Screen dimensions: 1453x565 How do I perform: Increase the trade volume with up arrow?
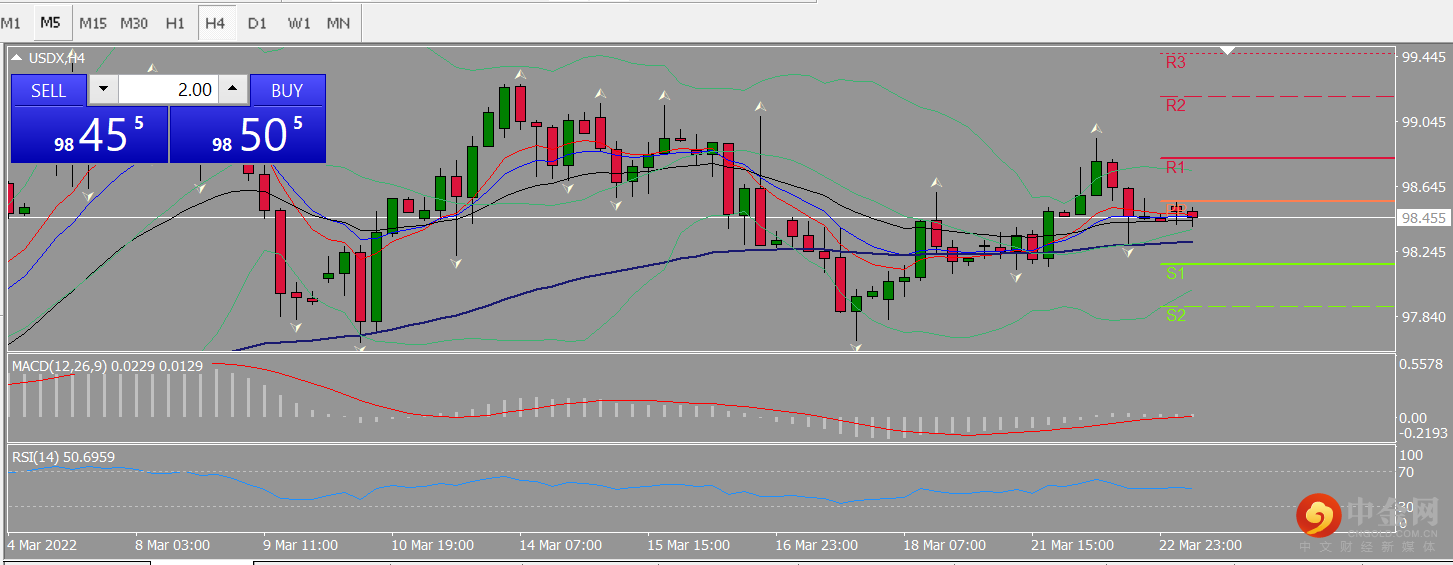click(233, 90)
